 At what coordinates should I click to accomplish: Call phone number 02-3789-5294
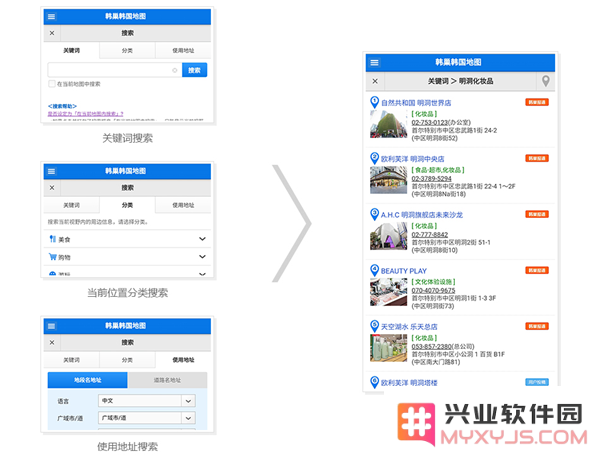click(431, 179)
